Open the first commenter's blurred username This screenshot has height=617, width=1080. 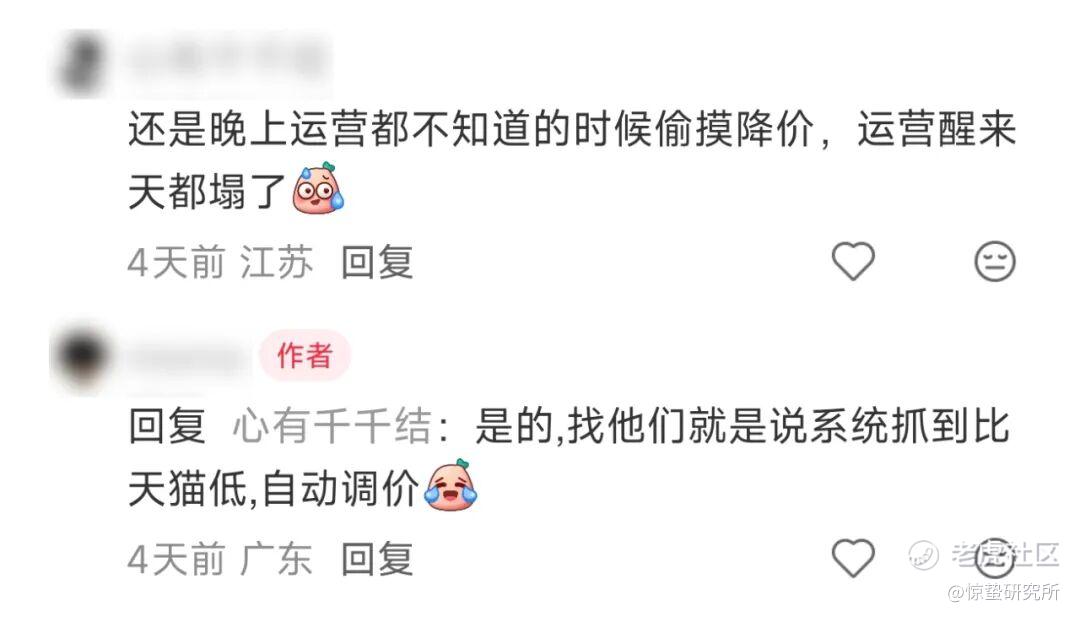(227, 61)
